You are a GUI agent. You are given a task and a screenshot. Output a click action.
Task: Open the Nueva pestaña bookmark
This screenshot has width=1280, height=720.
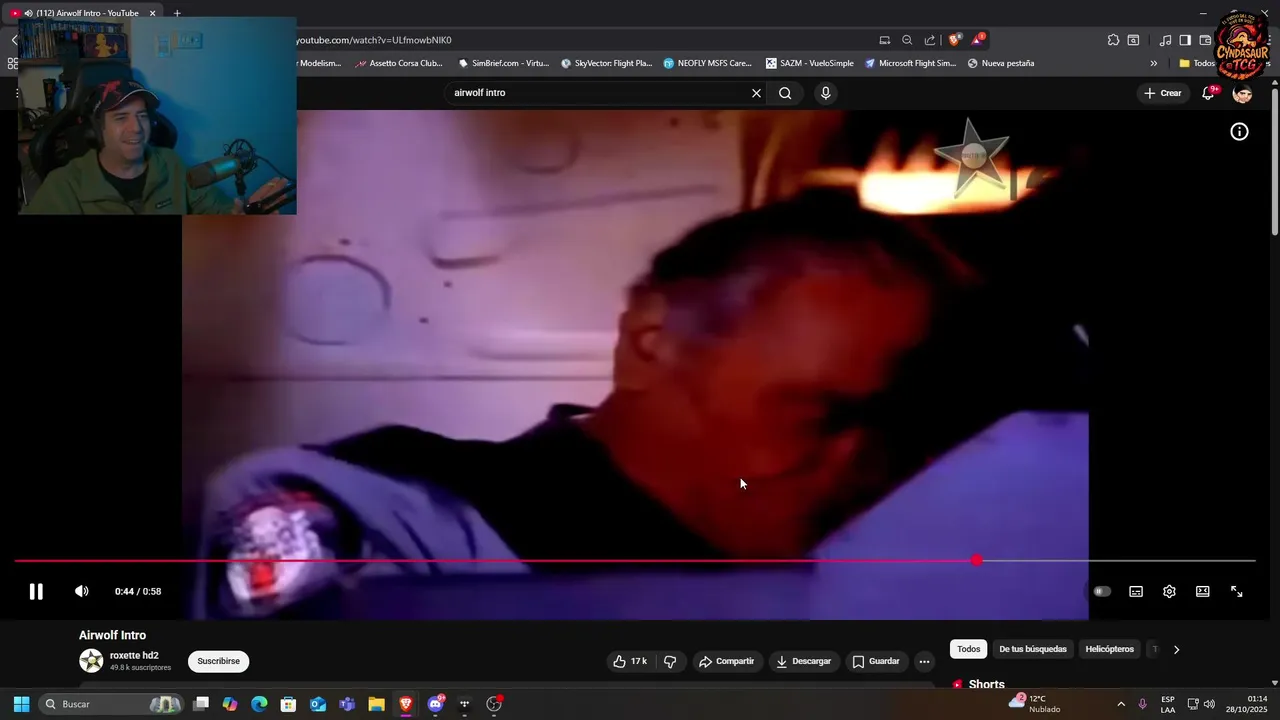(1000, 63)
